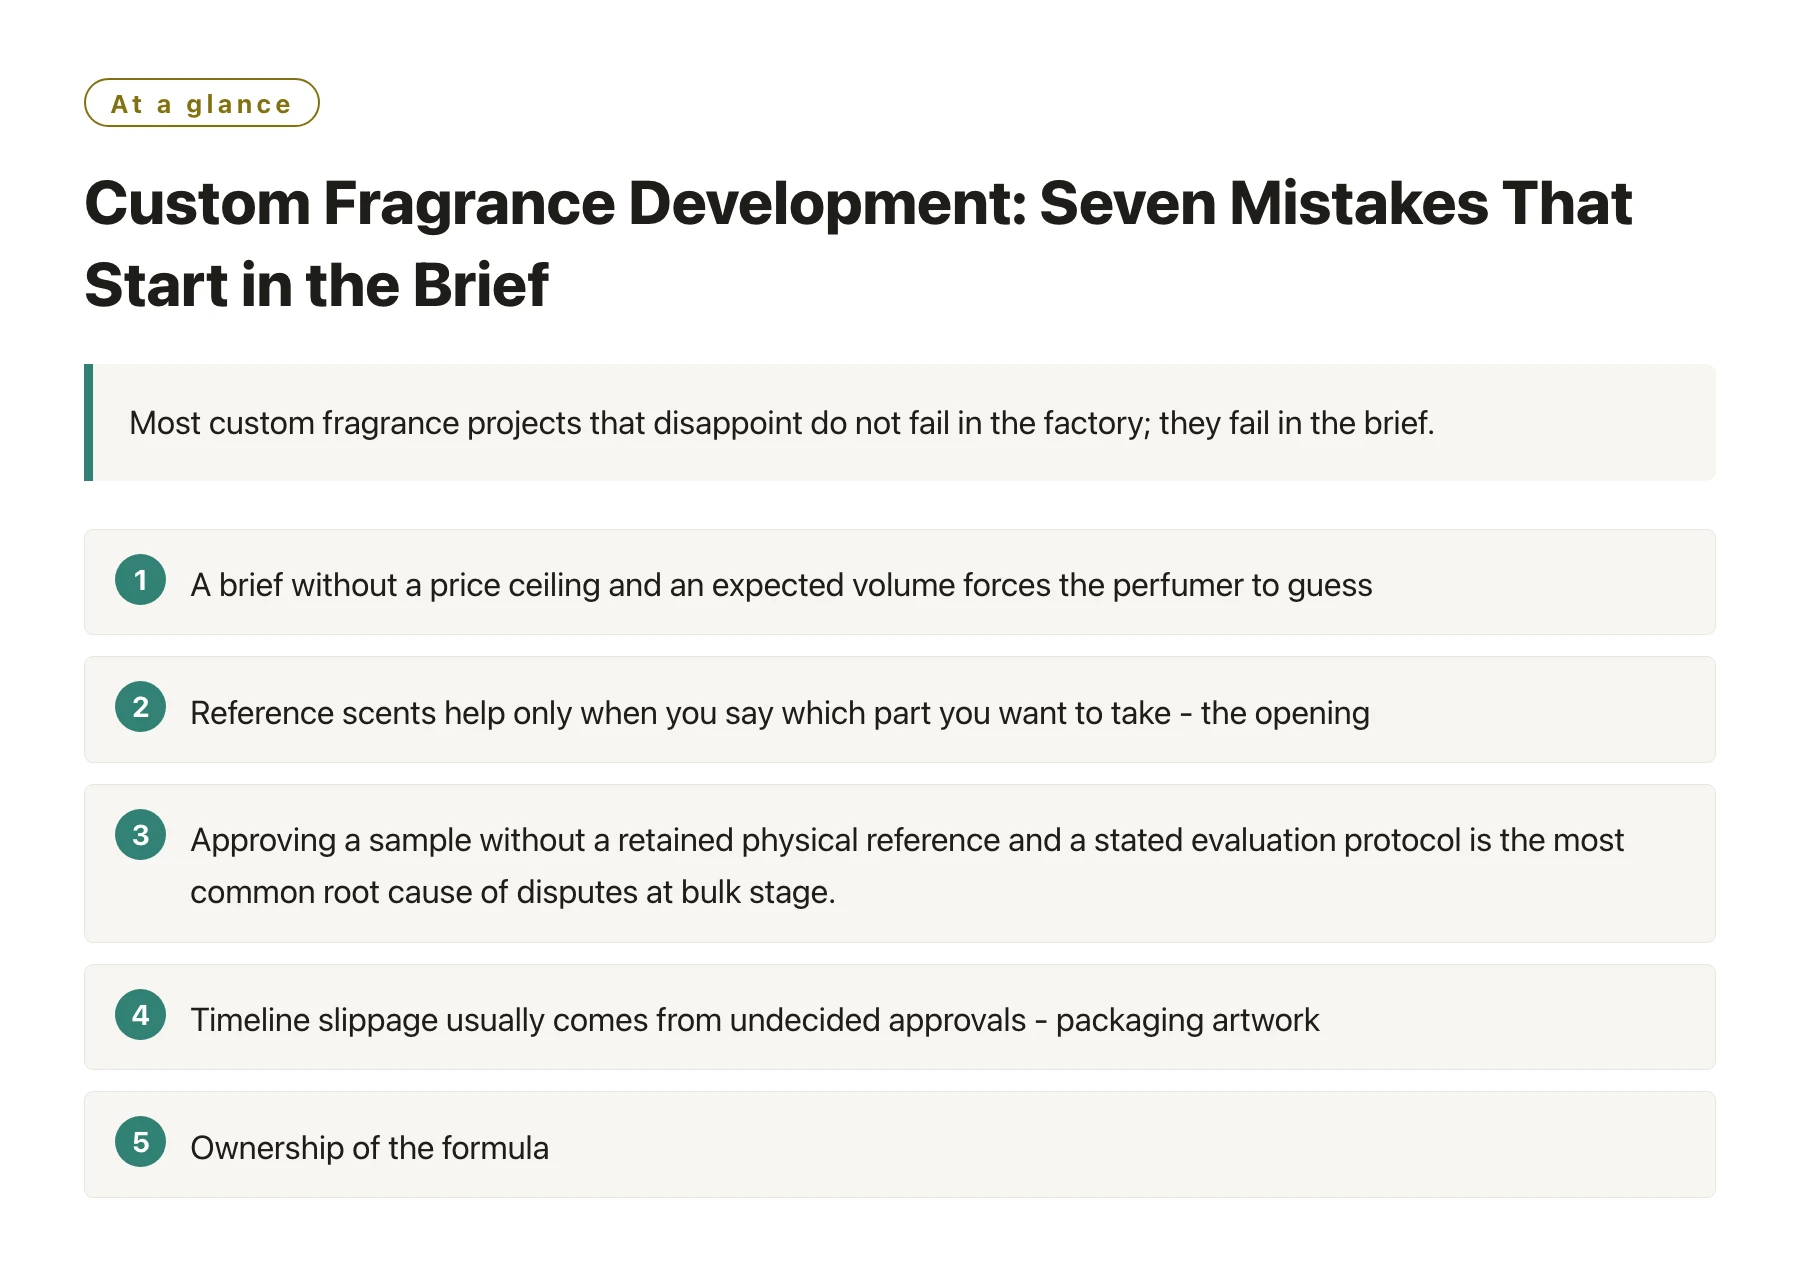The width and height of the screenshot is (1800, 1267).
Task: Click empty area of the fifth item card
Action: tap(1130, 1145)
